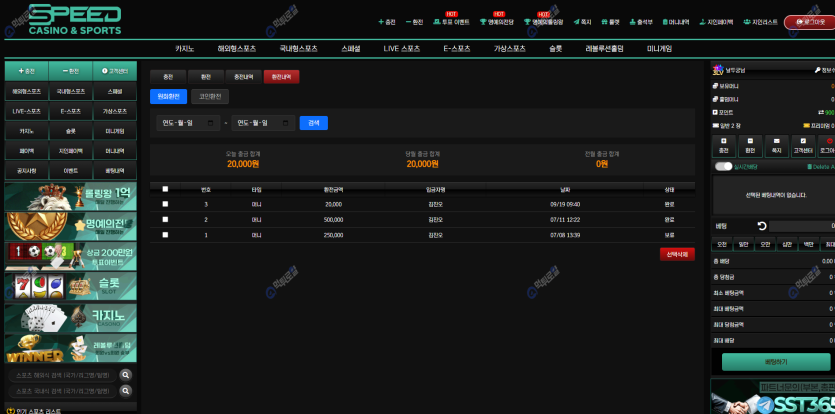Click the 고객센터 icon in right panel

(803, 145)
